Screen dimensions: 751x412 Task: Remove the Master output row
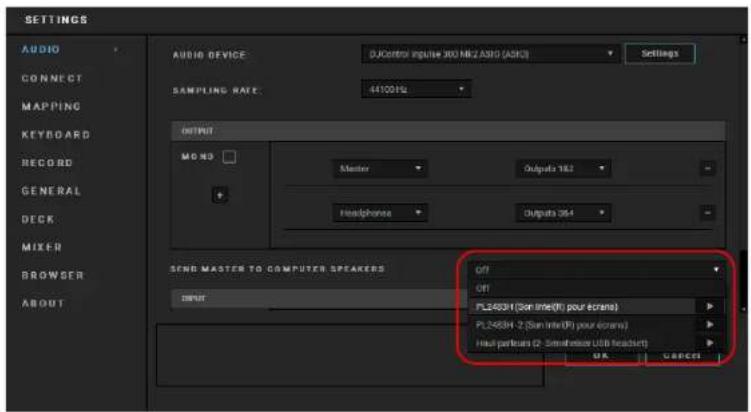point(708,169)
